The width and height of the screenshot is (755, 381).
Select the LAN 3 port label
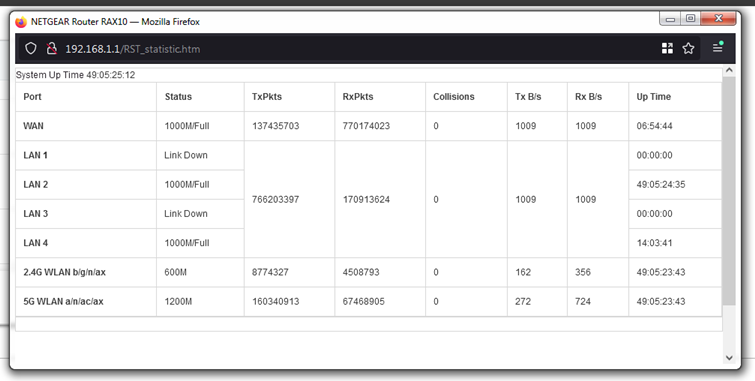coord(36,213)
